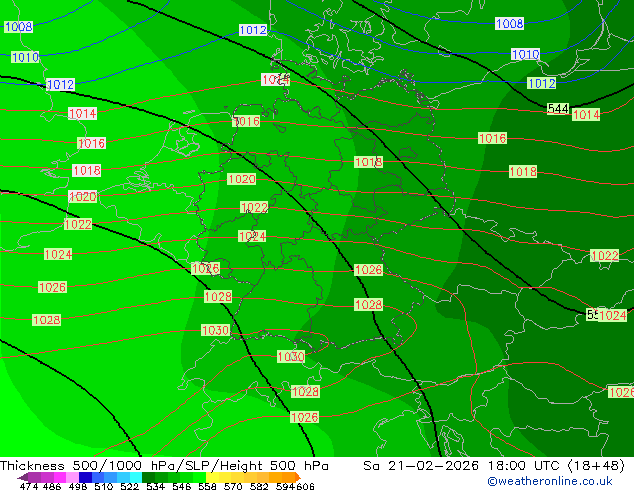The height and width of the screenshot is (490, 634).
Task: Click the forecast date "Sa 21-02-2026 18:00 UTC"
Action: click(463, 466)
